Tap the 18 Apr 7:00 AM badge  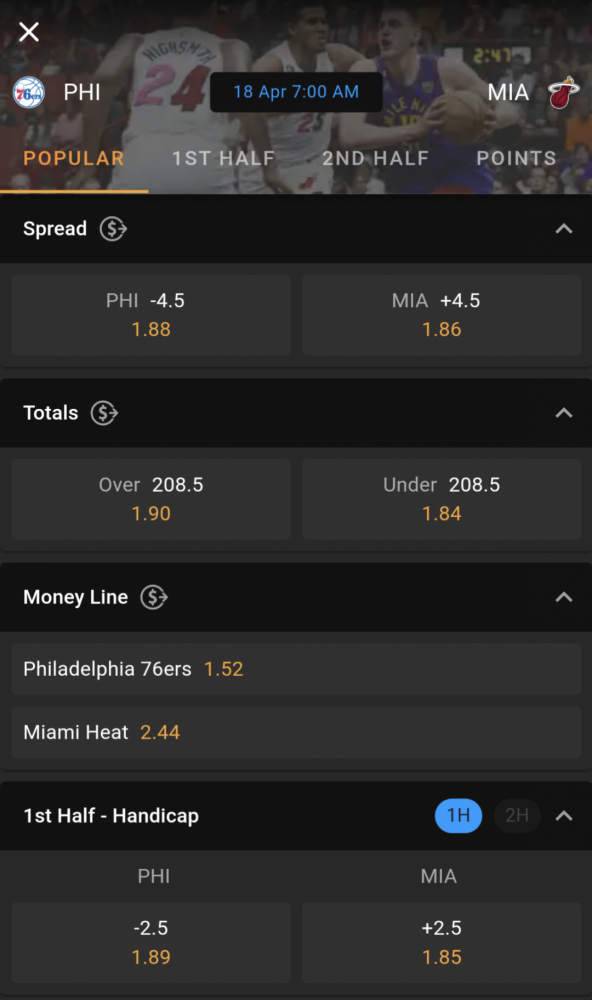coord(296,92)
